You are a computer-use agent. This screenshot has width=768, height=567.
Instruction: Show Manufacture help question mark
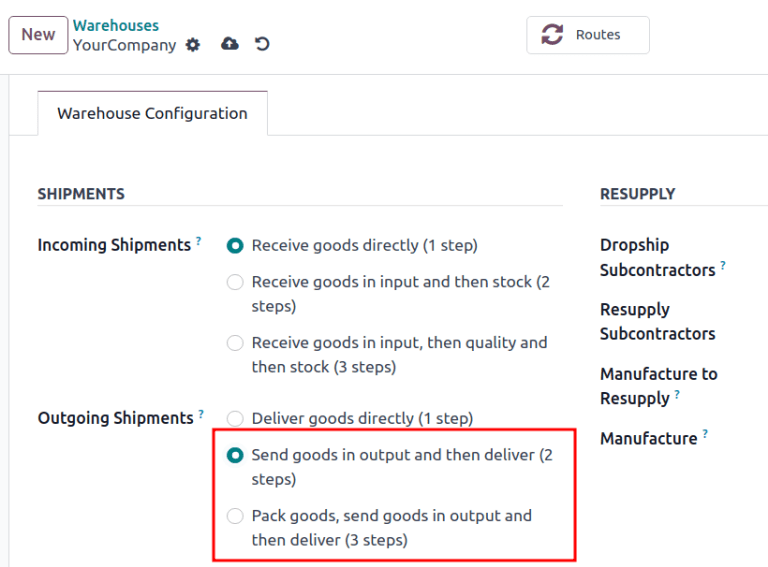[x=705, y=434]
